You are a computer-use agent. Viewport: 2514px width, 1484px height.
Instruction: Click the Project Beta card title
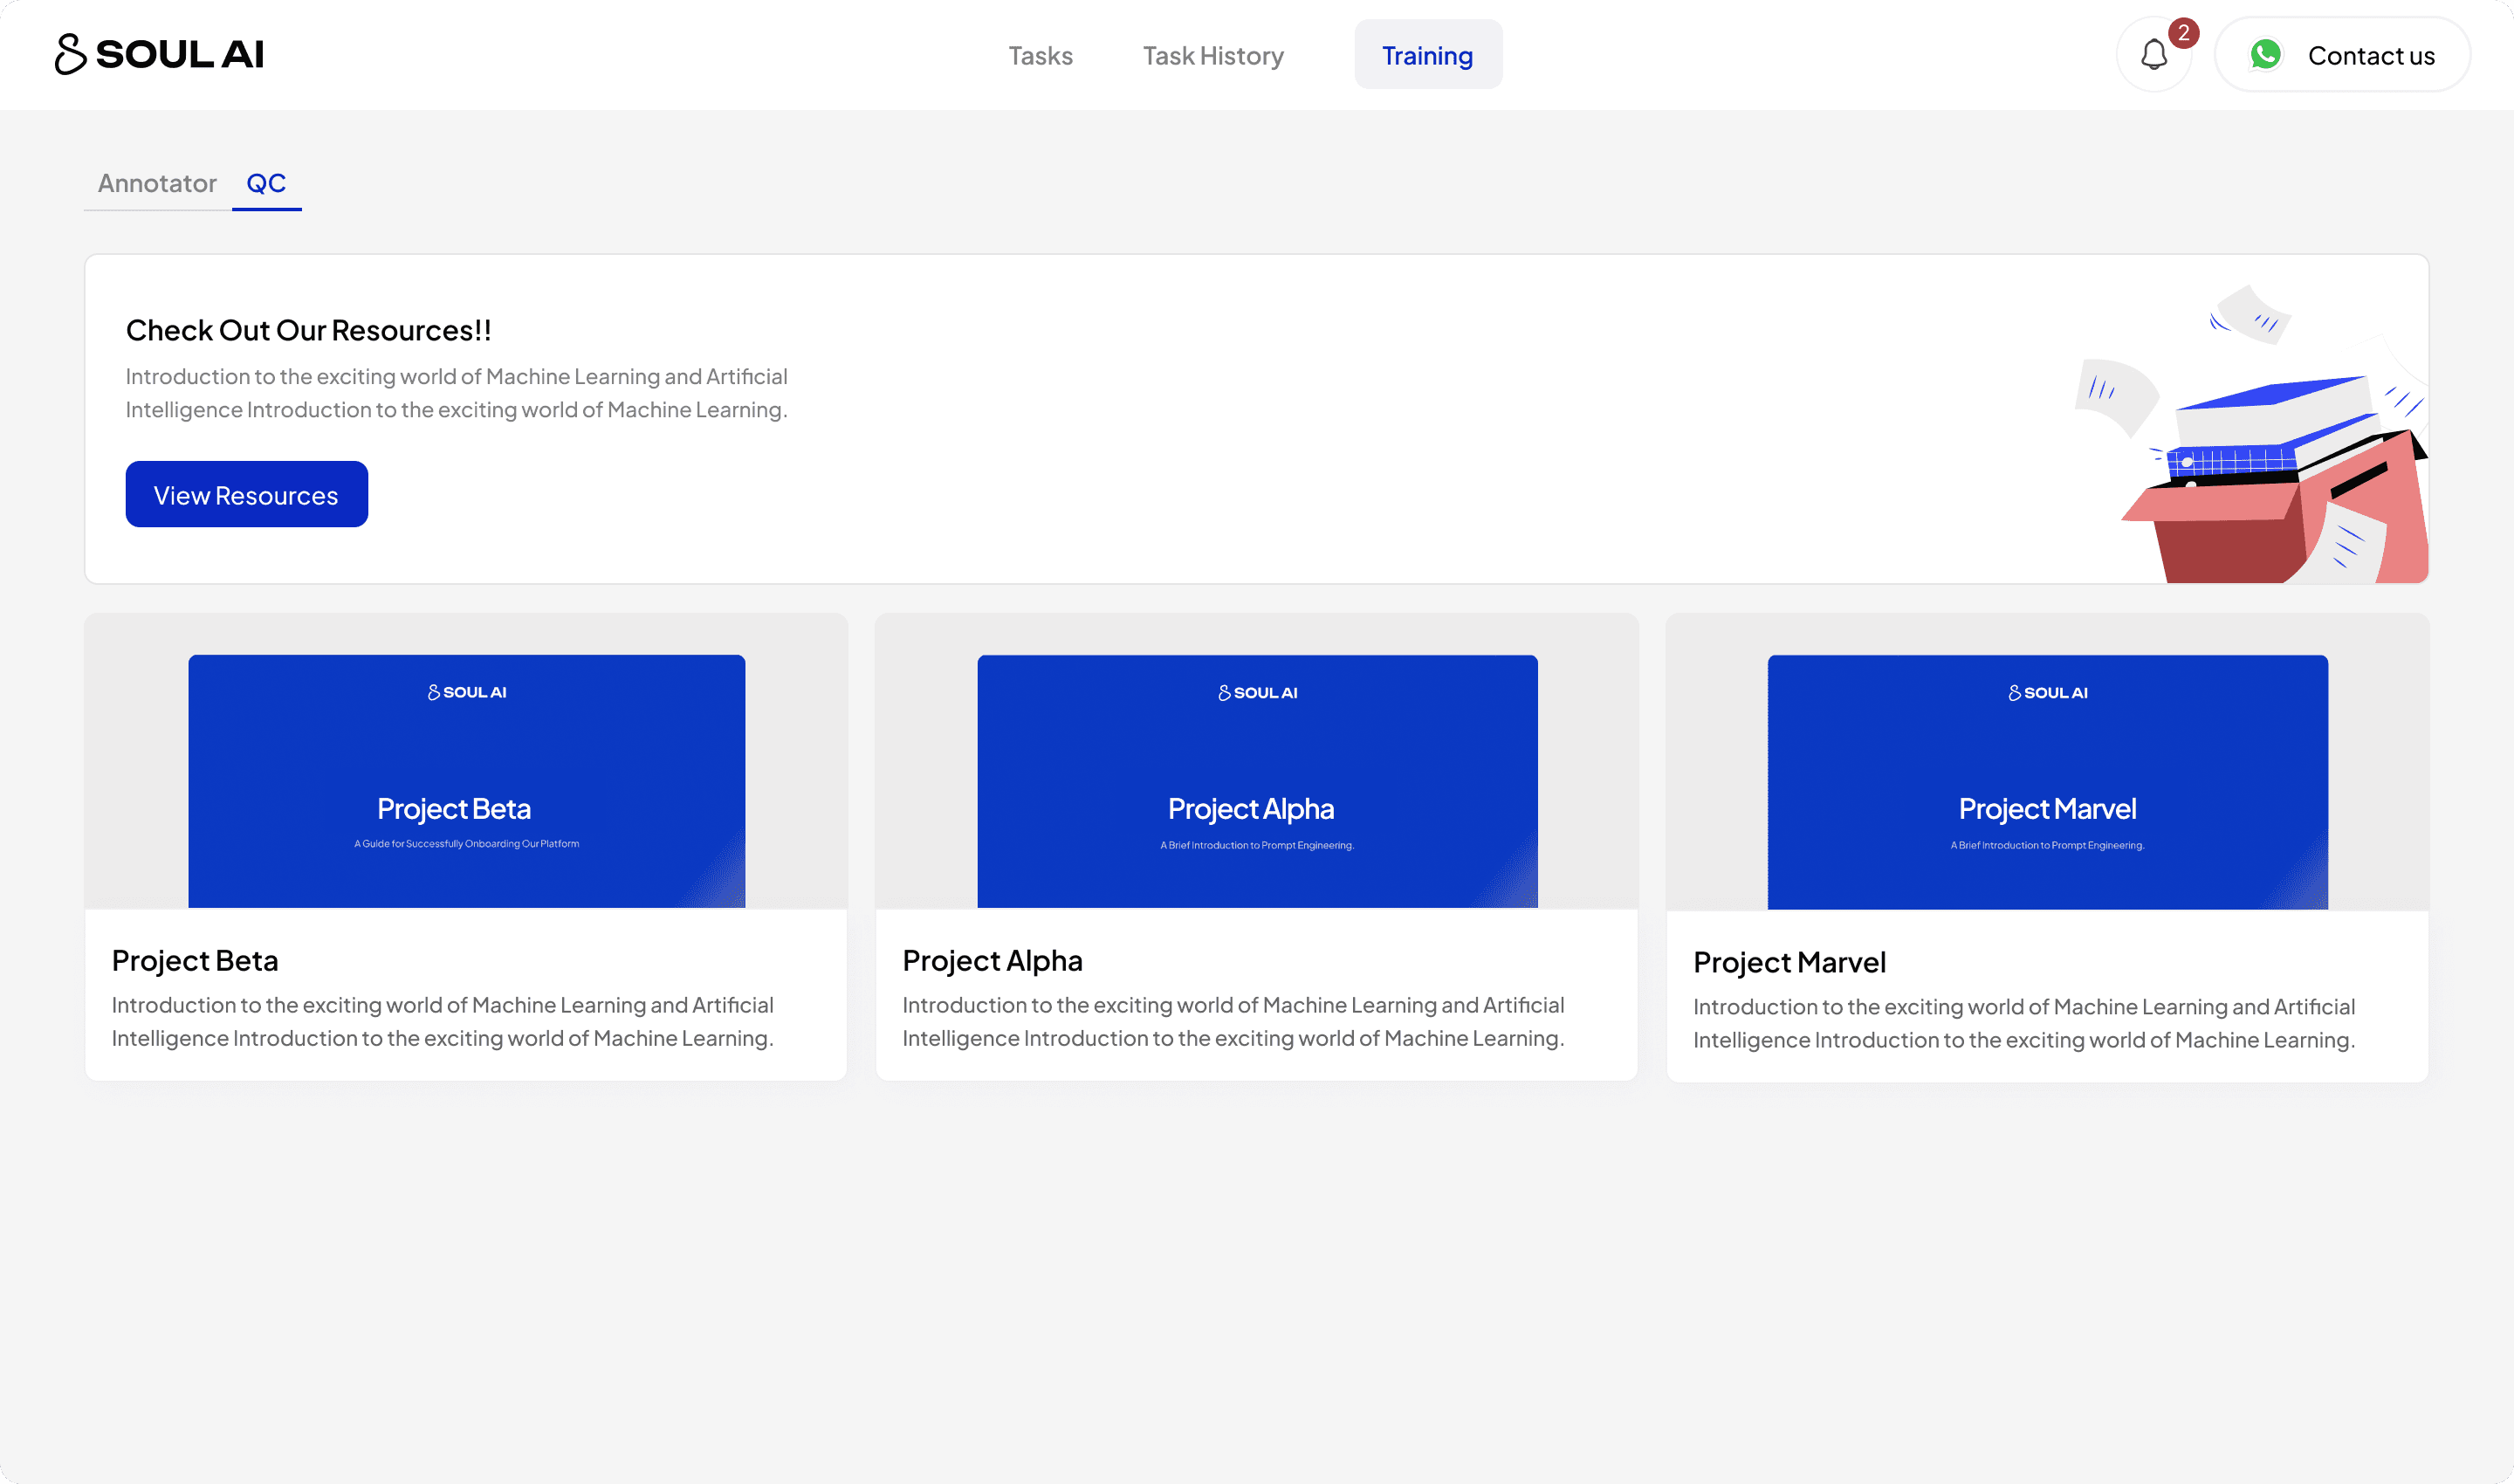(195, 960)
